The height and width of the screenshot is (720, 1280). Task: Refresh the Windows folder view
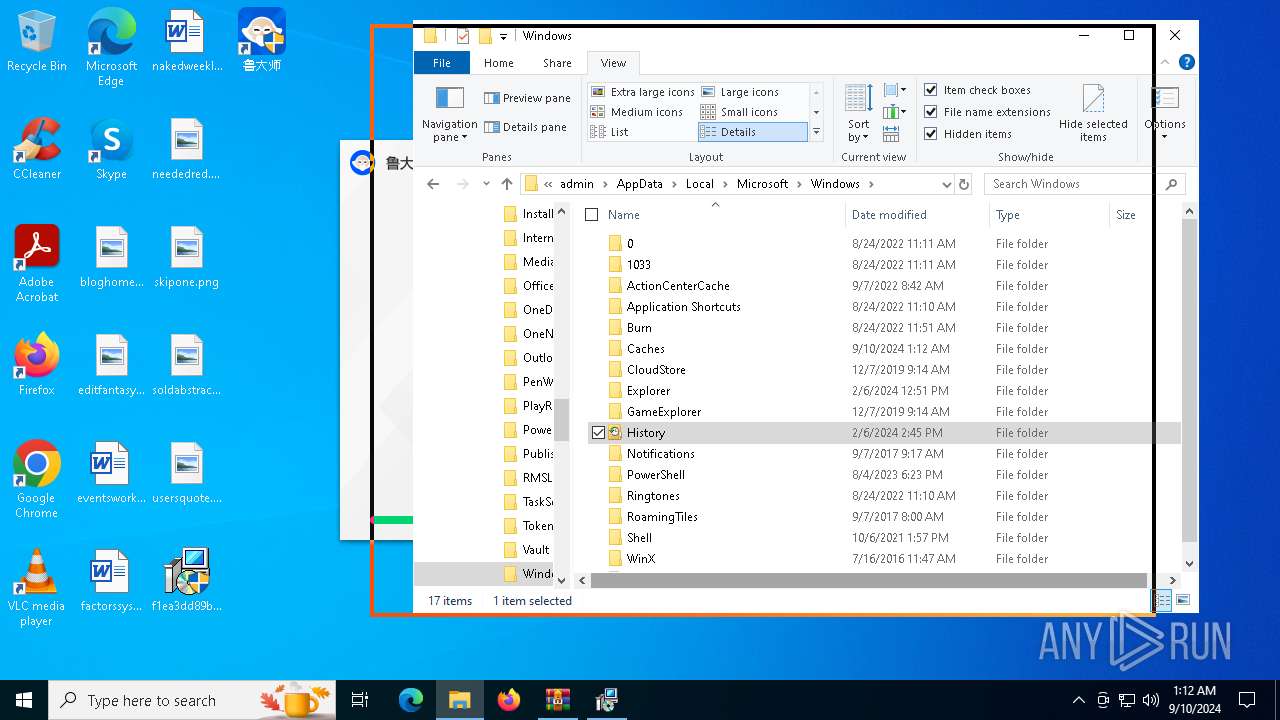(964, 184)
